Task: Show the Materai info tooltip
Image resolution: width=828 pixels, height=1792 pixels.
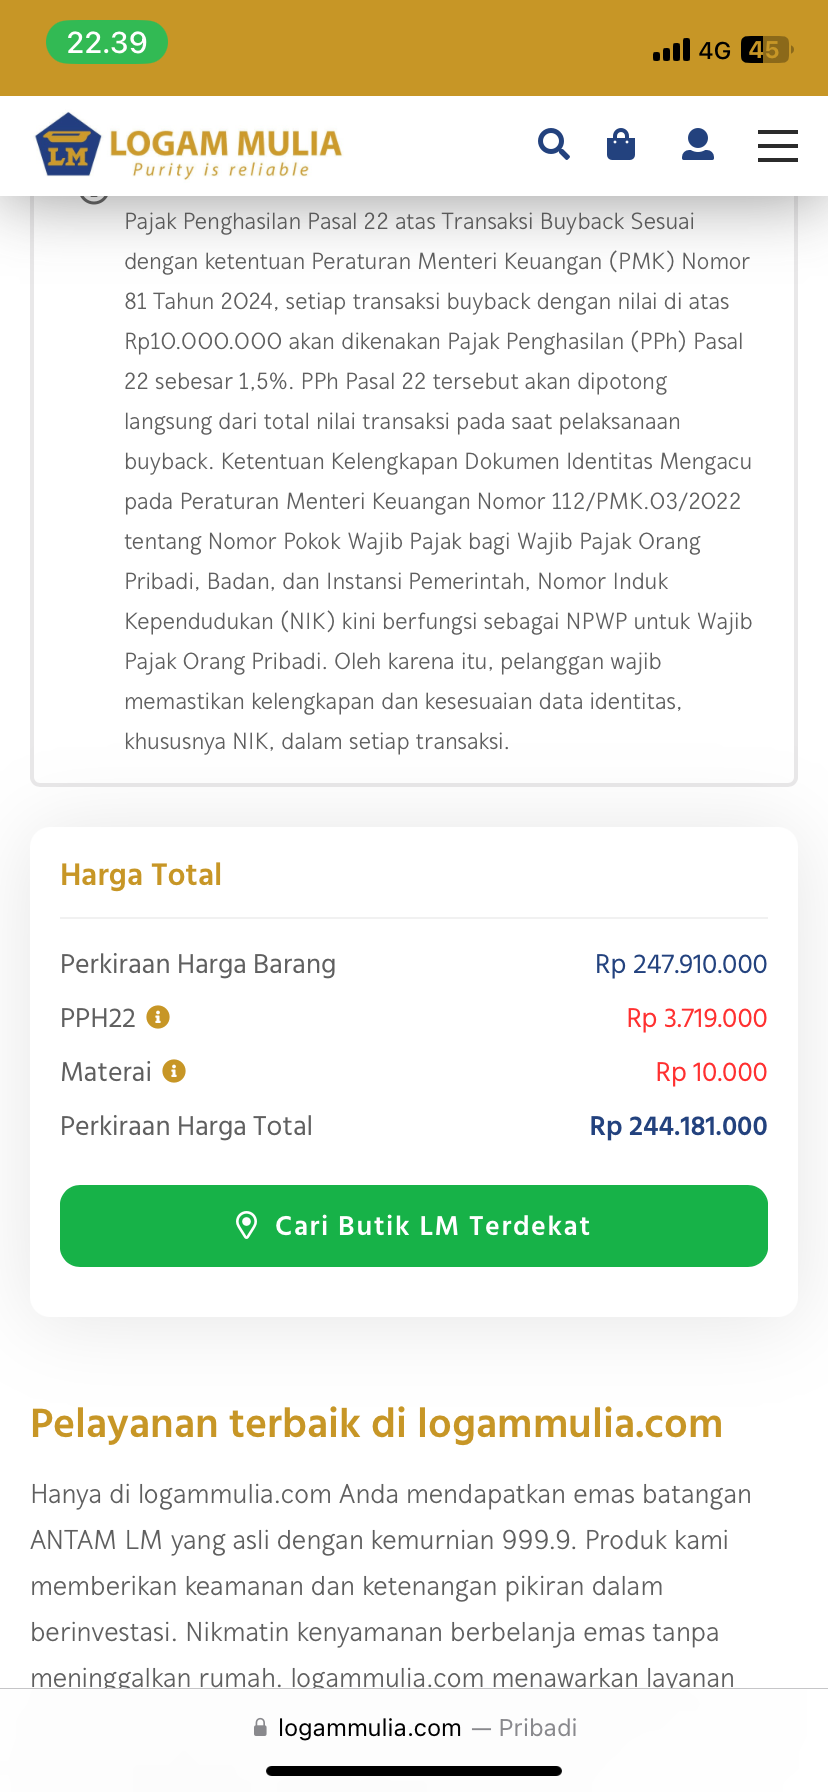Action: click(x=174, y=1071)
